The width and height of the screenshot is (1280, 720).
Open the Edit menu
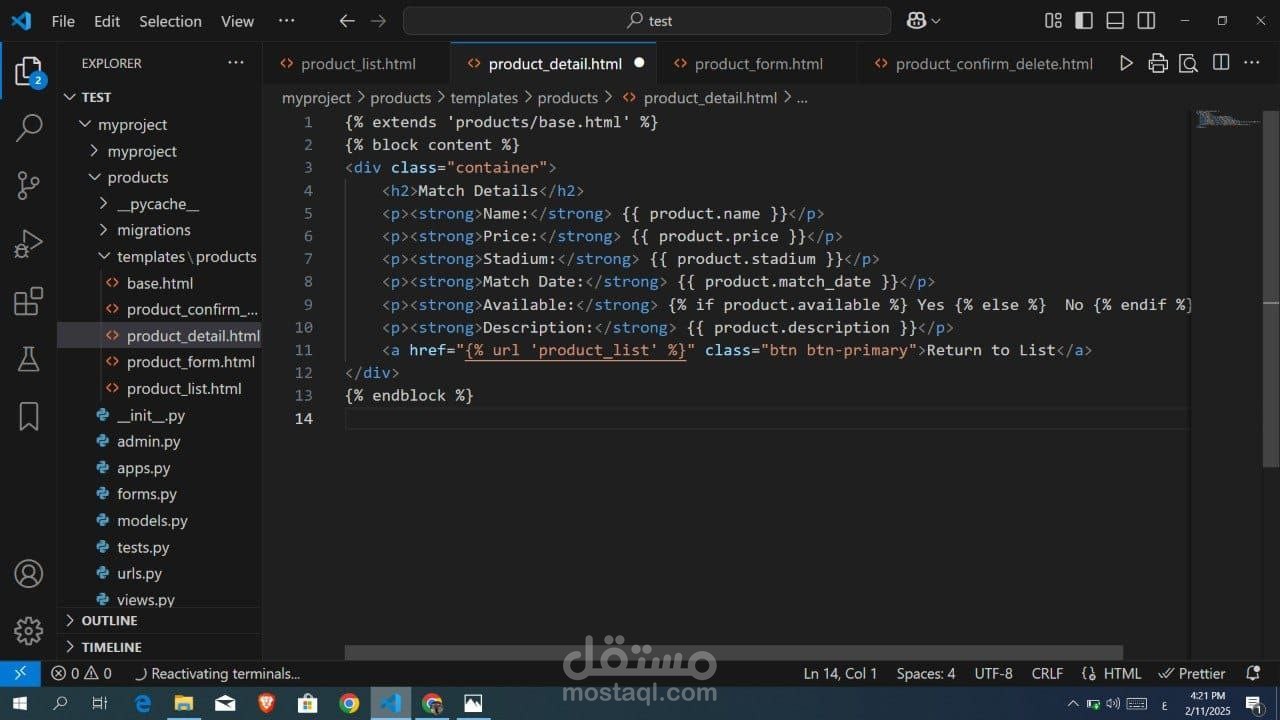(x=107, y=21)
